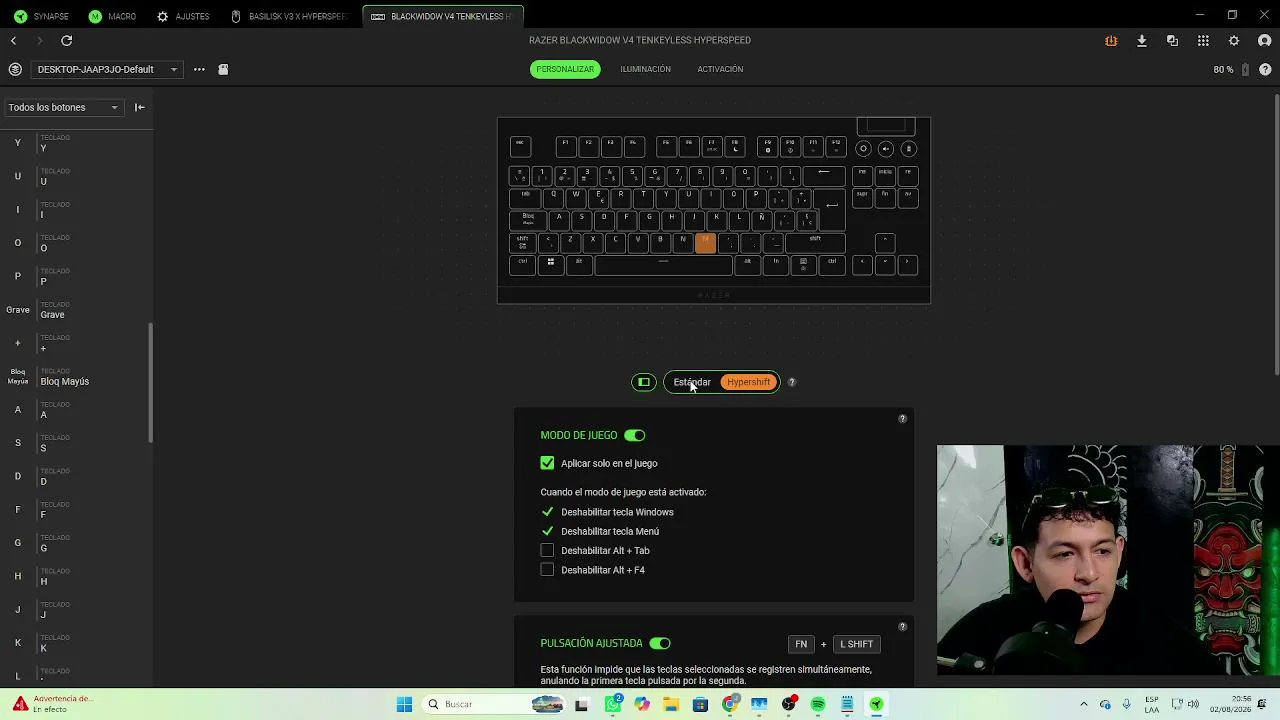Switch to the Basilisk V3 X Hyperspeed tab
Screen dimensions: 1280x720
point(290,16)
